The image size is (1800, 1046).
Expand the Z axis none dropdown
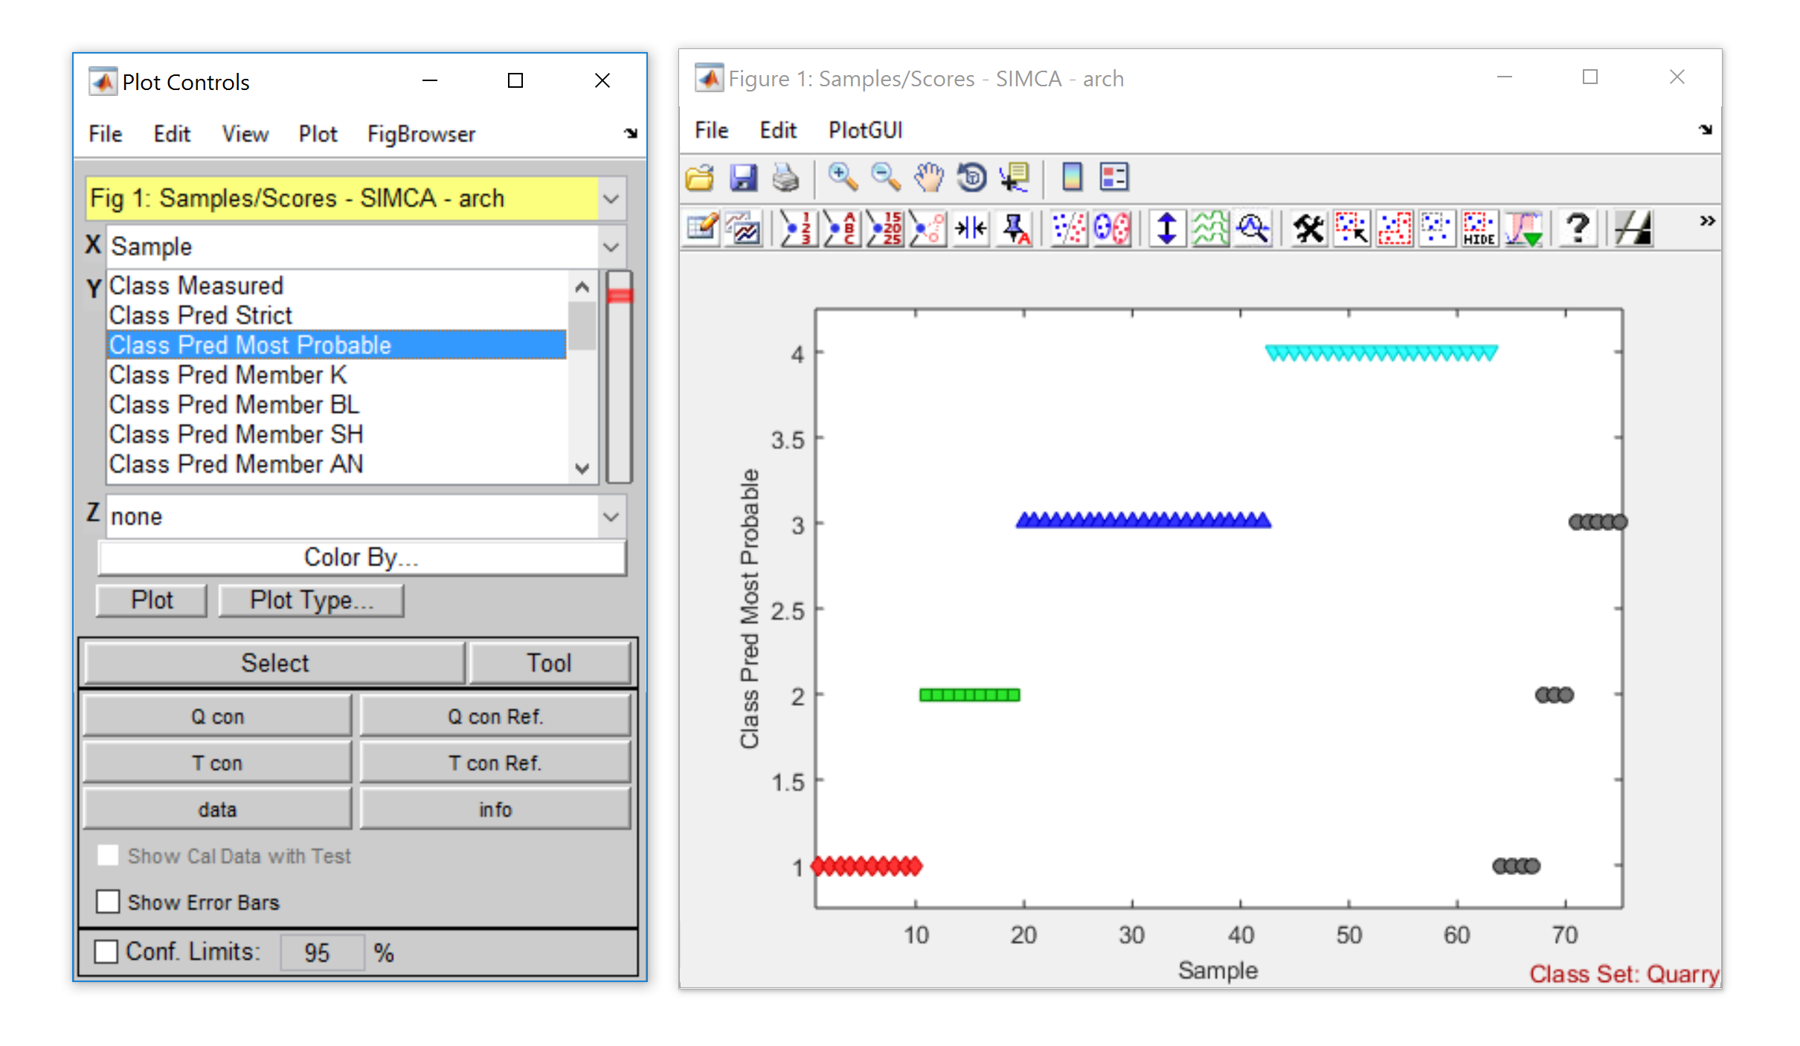point(611,516)
